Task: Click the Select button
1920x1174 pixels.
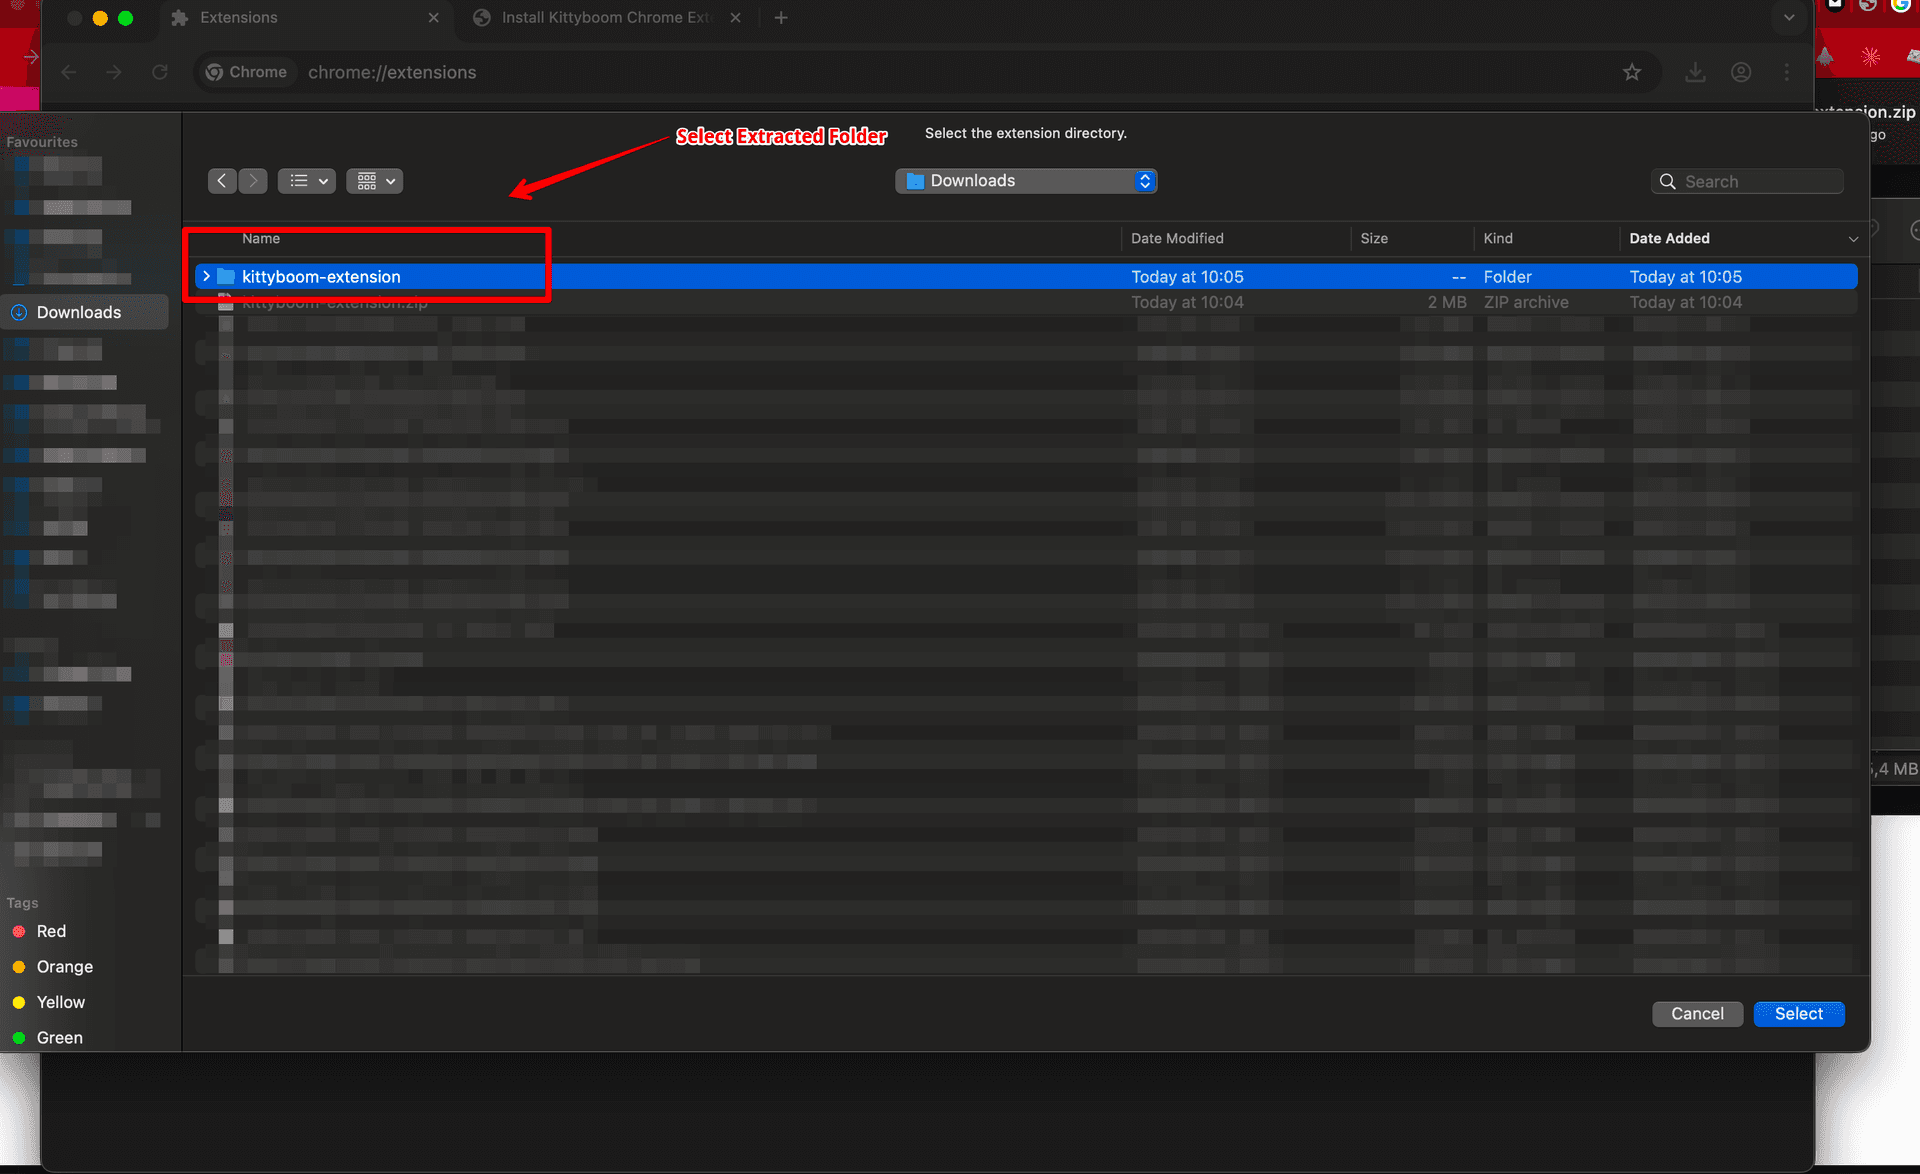Action: pos(1798,1013)
